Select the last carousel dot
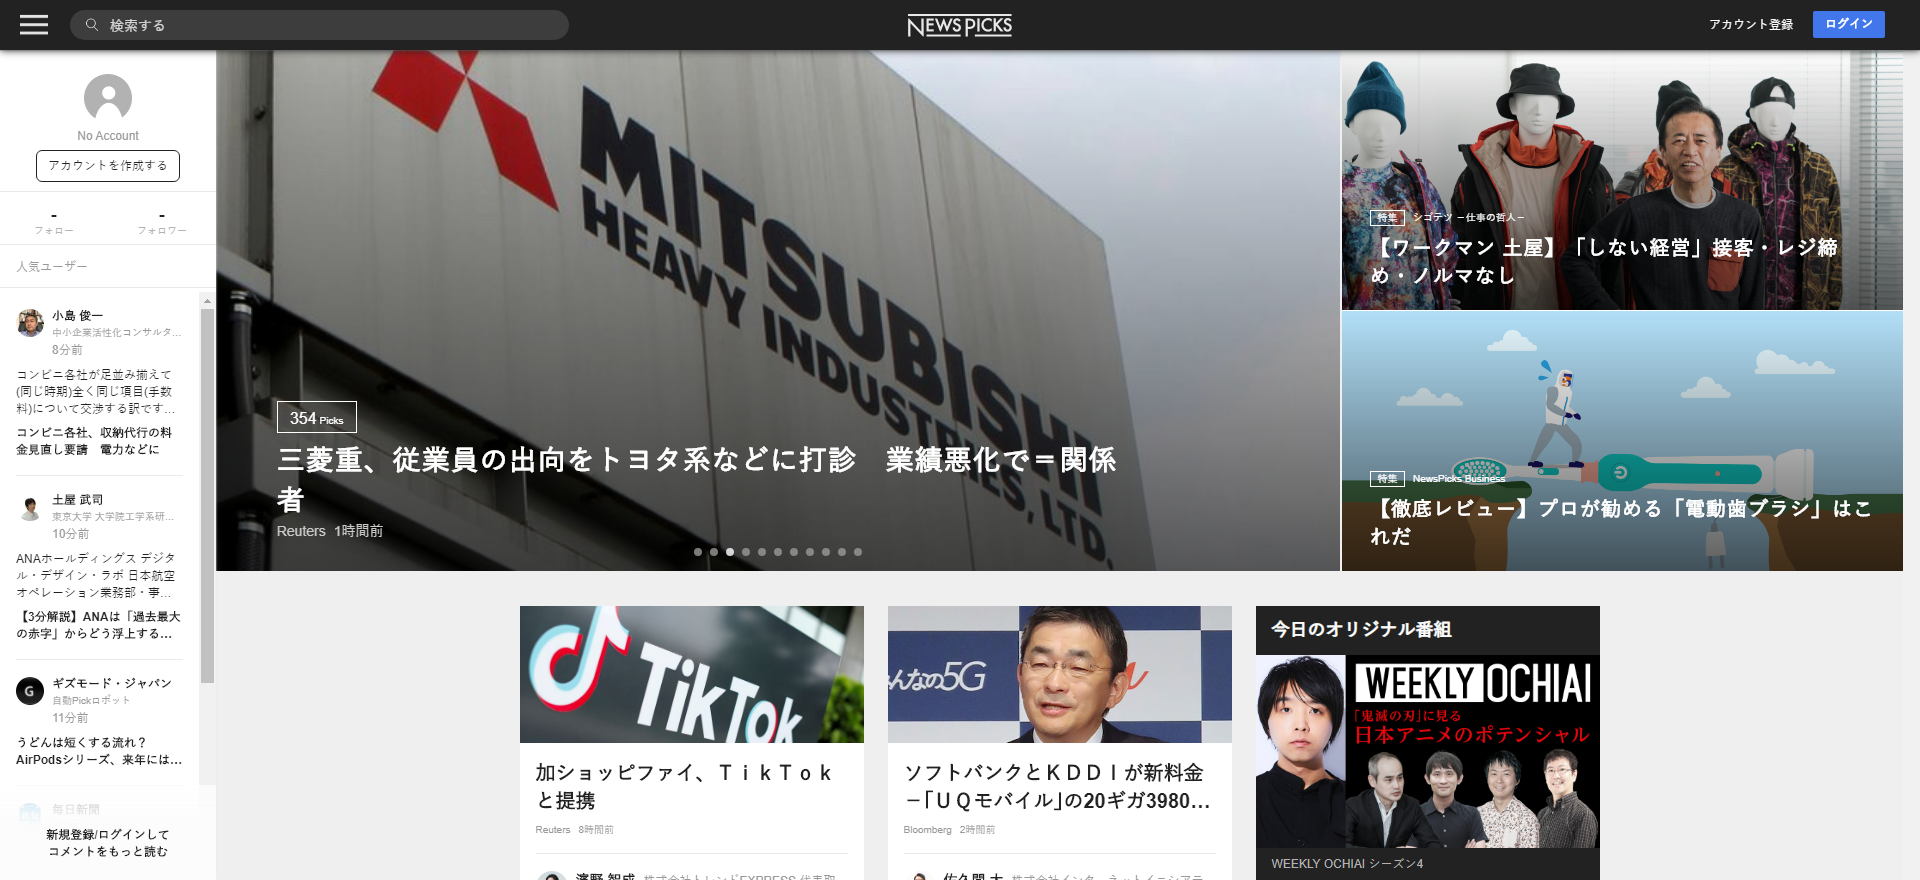 click(x=858, y=552)
